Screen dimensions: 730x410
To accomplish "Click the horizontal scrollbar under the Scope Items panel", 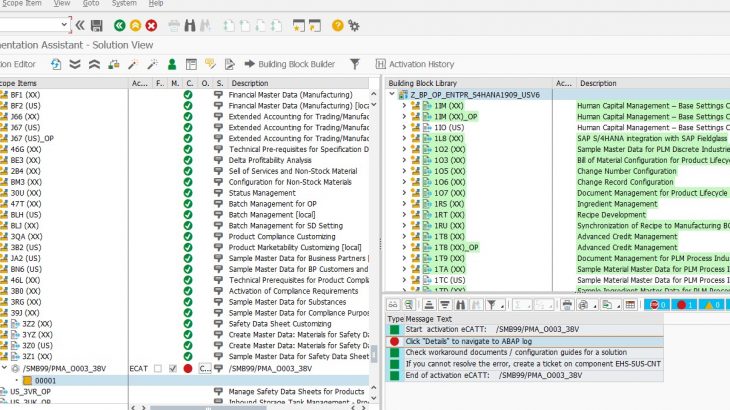I will (208, 408).
